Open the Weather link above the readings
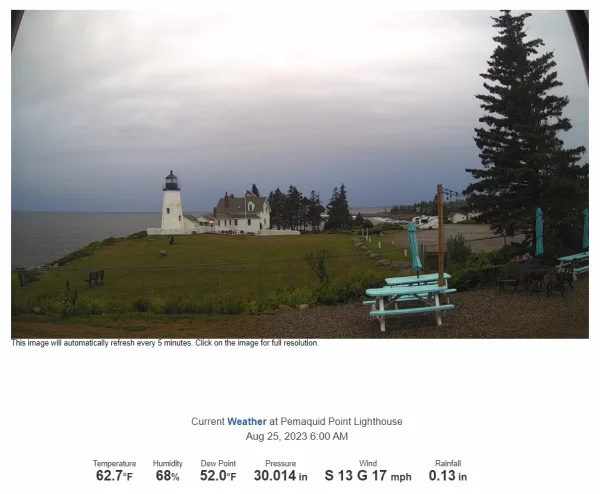Viewport: 600px width, 494px height. click(246, 421)
